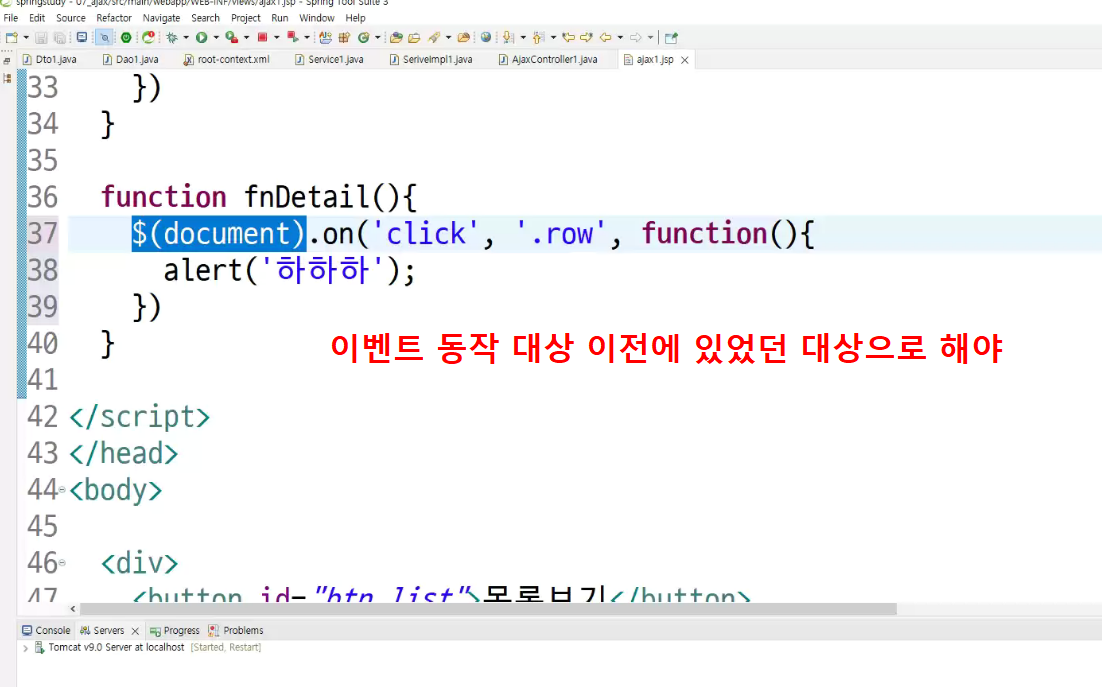Switch to the Dto1.java editor tab
Image resolution: width=1102 pixels, height=687 pixels.
coord(49,60)
